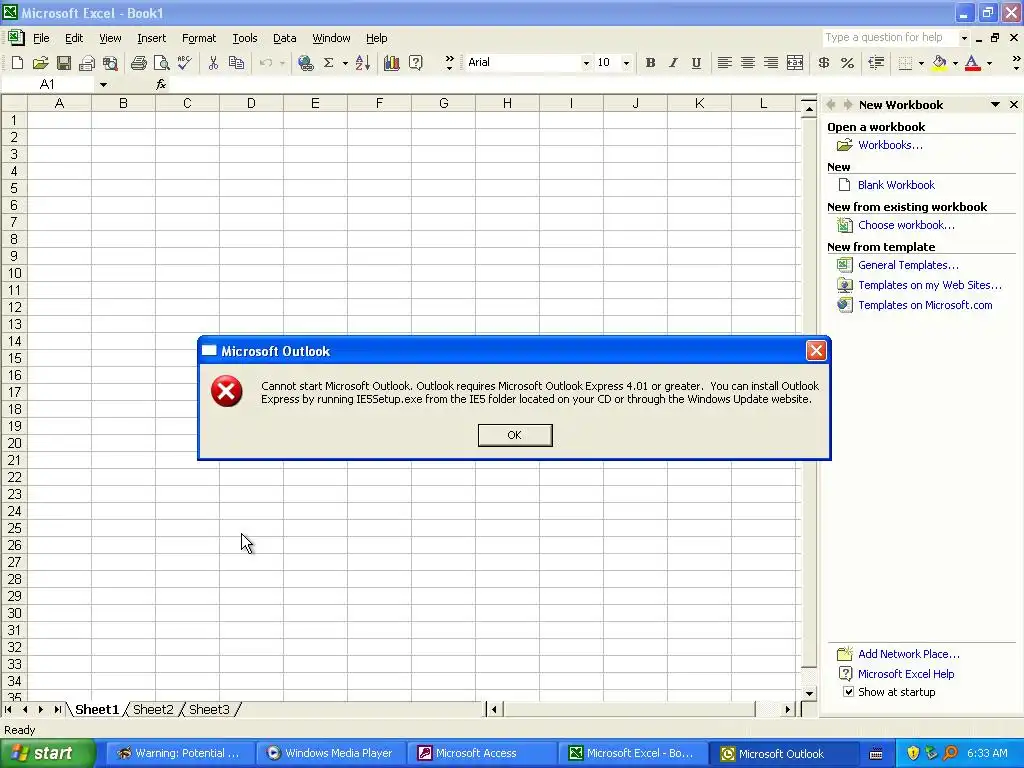
Task: Click Templates on Microsoft.com link
Action: pyautogui.click(x=925, y=305)
